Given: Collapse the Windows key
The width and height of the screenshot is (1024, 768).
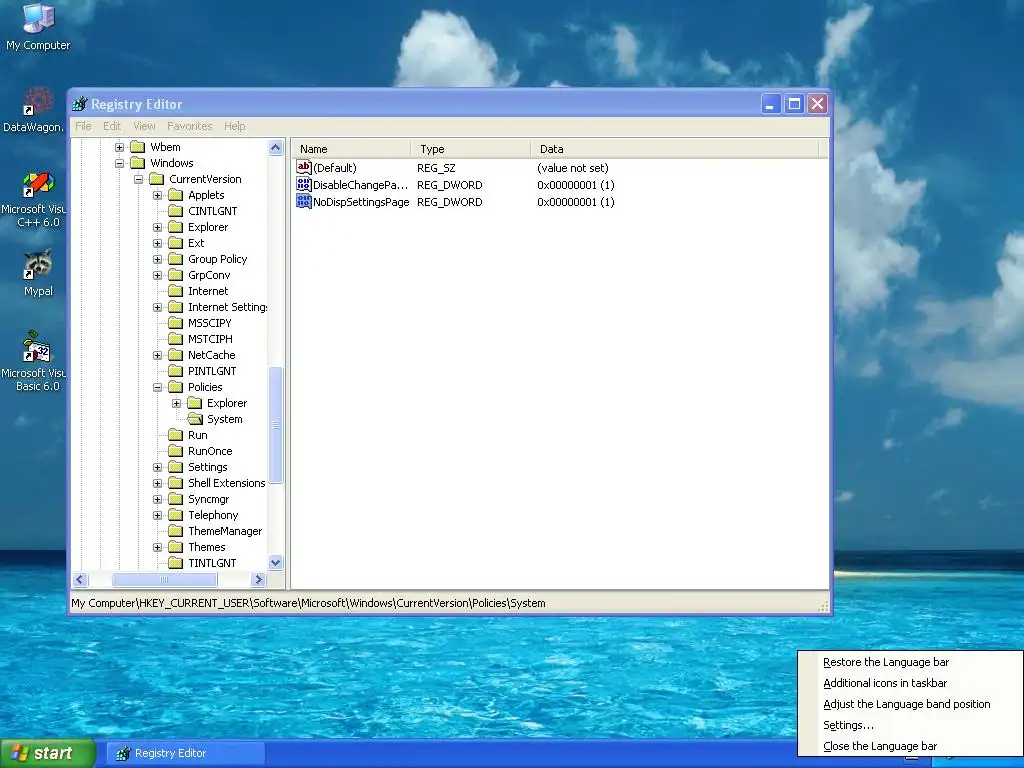Looking at the screenshot, I should (120, 163).
